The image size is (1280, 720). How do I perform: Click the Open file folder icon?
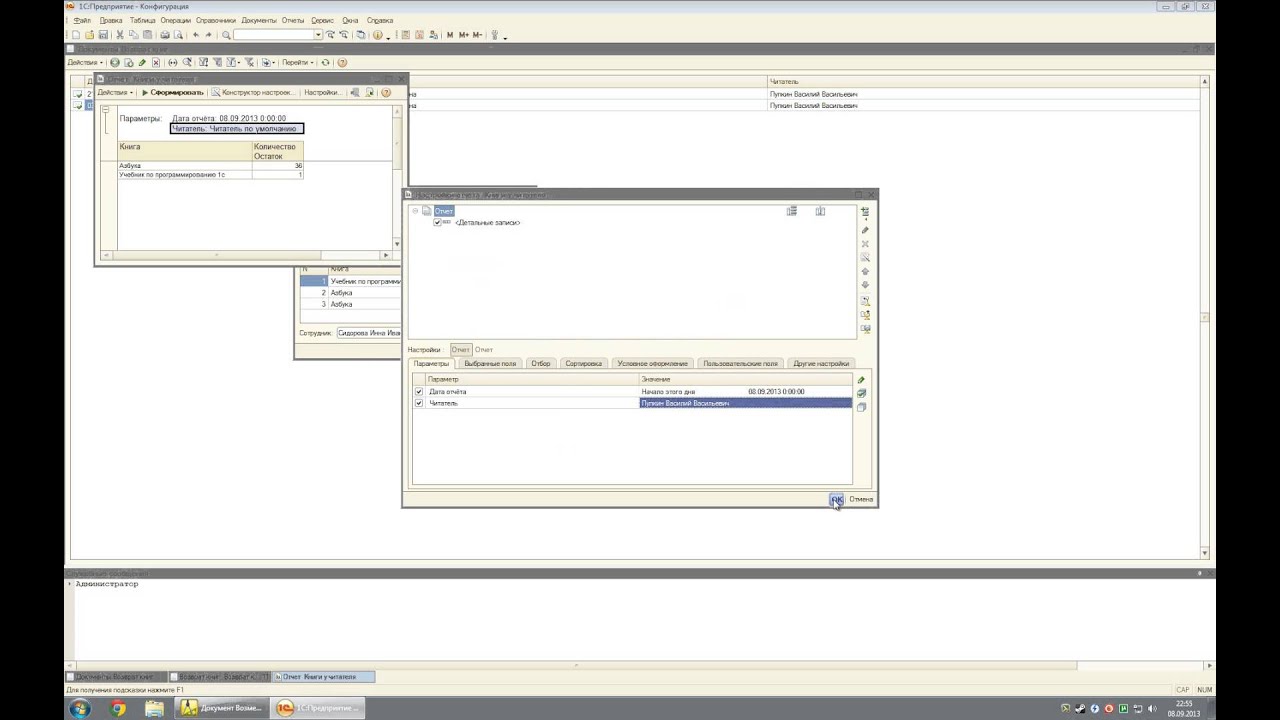click(89, 35)
